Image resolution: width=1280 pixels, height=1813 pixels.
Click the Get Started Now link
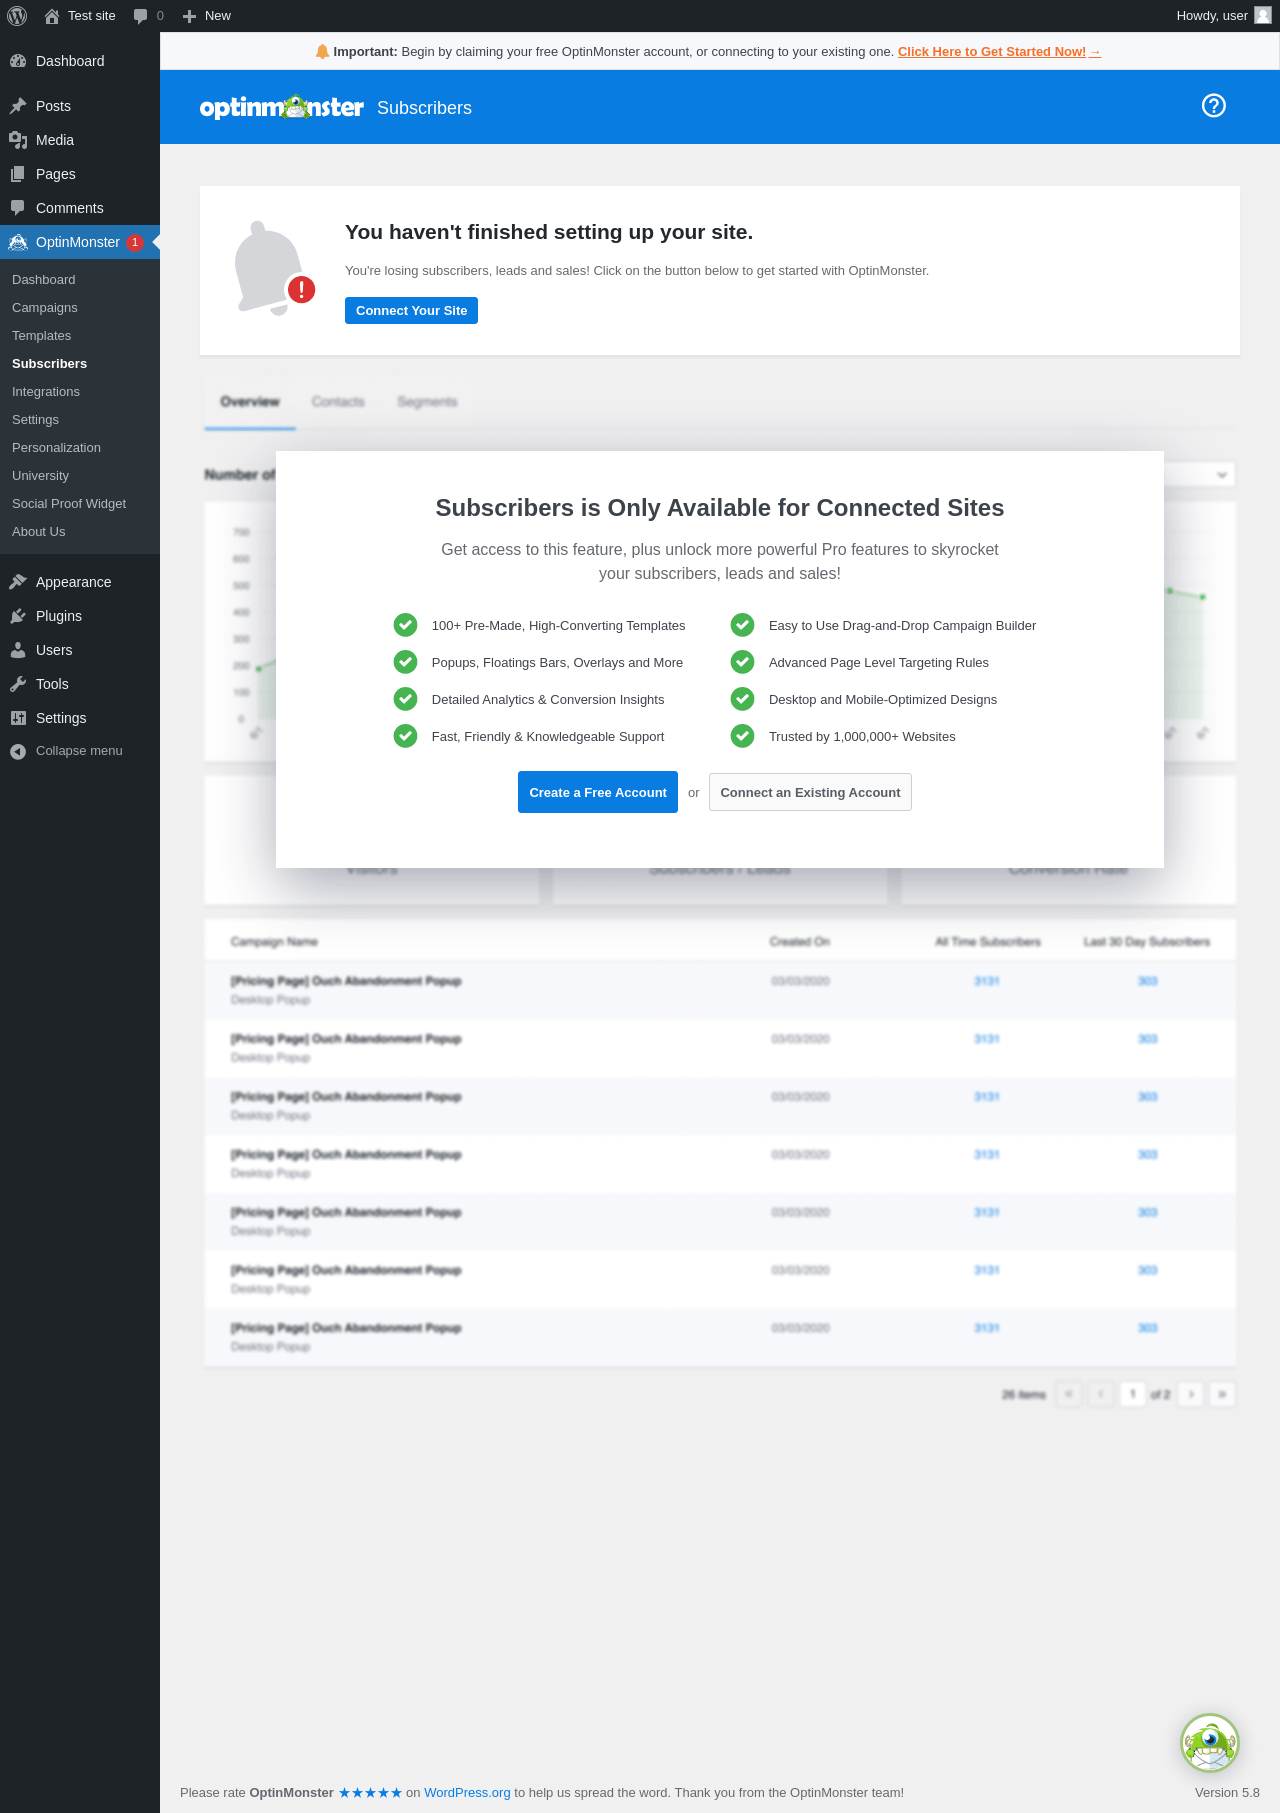pos(999,52)
